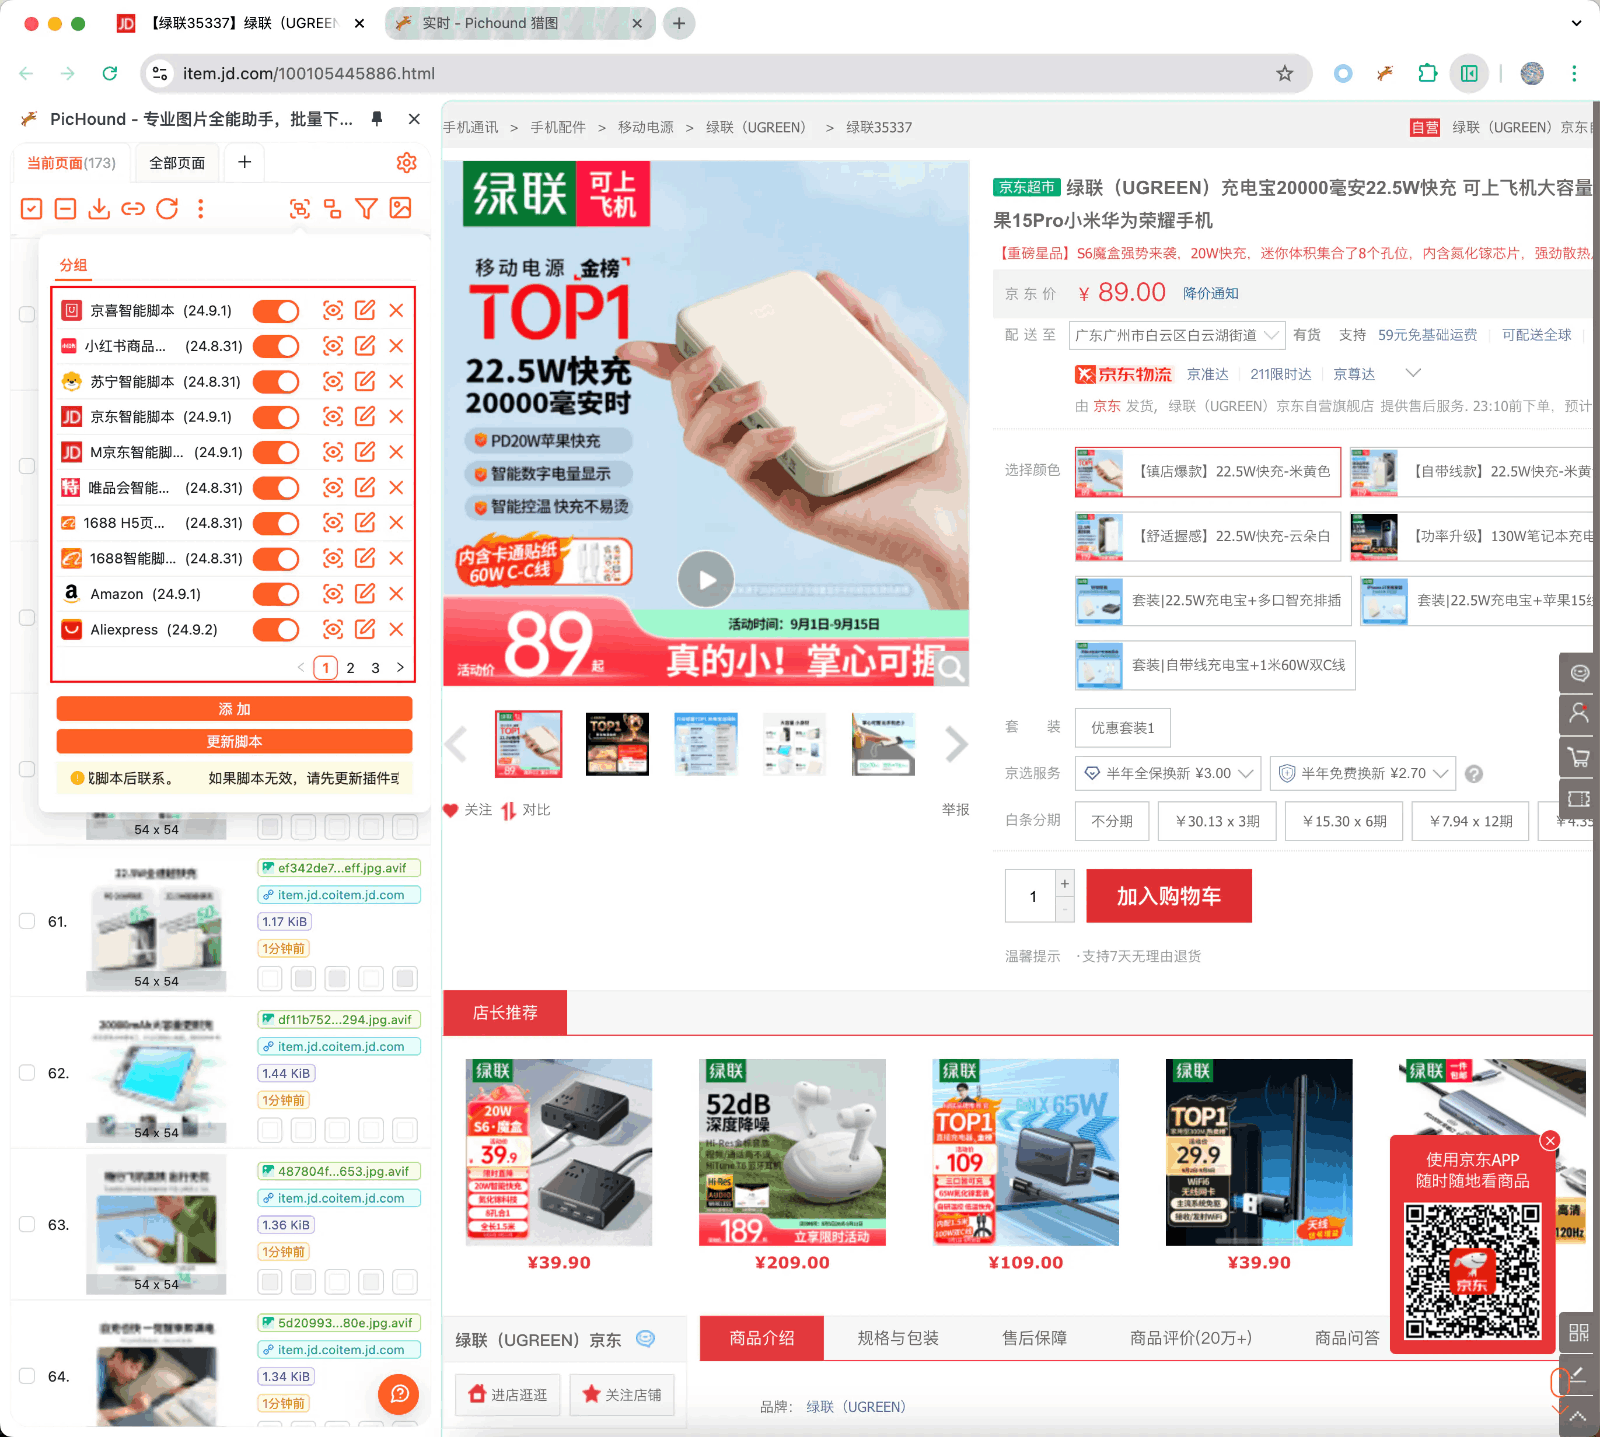1600x1437 pixels.
Task: Check the checkbox for image 63
Action: click(27, 1224)
